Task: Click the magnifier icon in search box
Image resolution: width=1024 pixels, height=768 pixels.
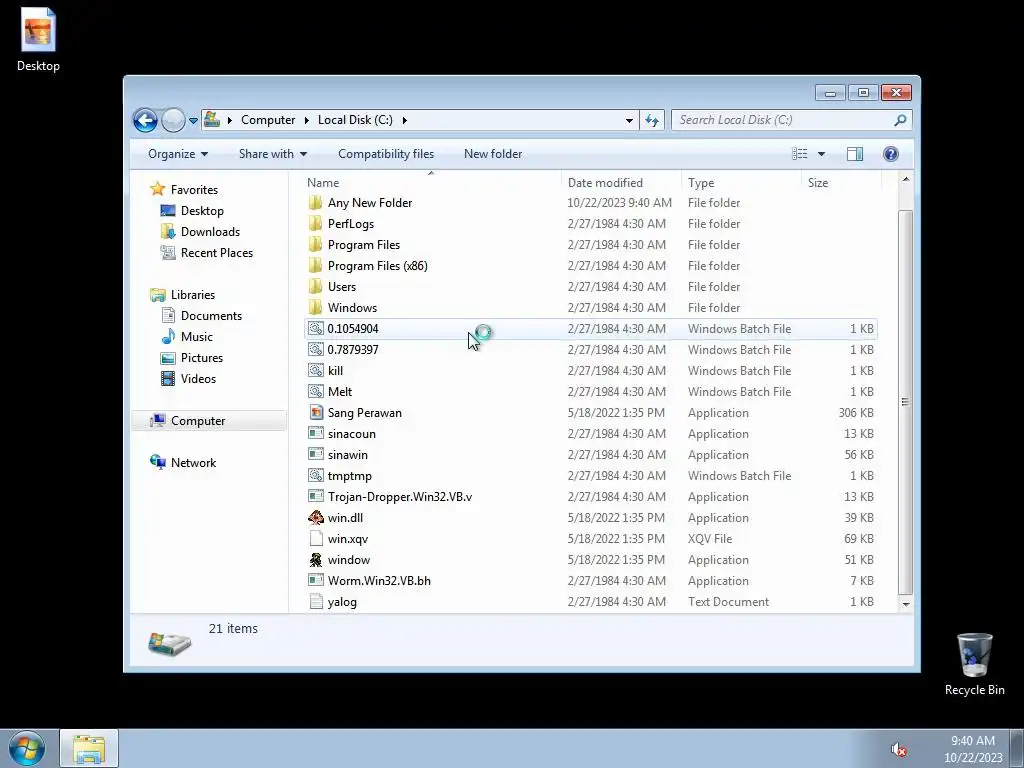Action: (x=901, y=120)
